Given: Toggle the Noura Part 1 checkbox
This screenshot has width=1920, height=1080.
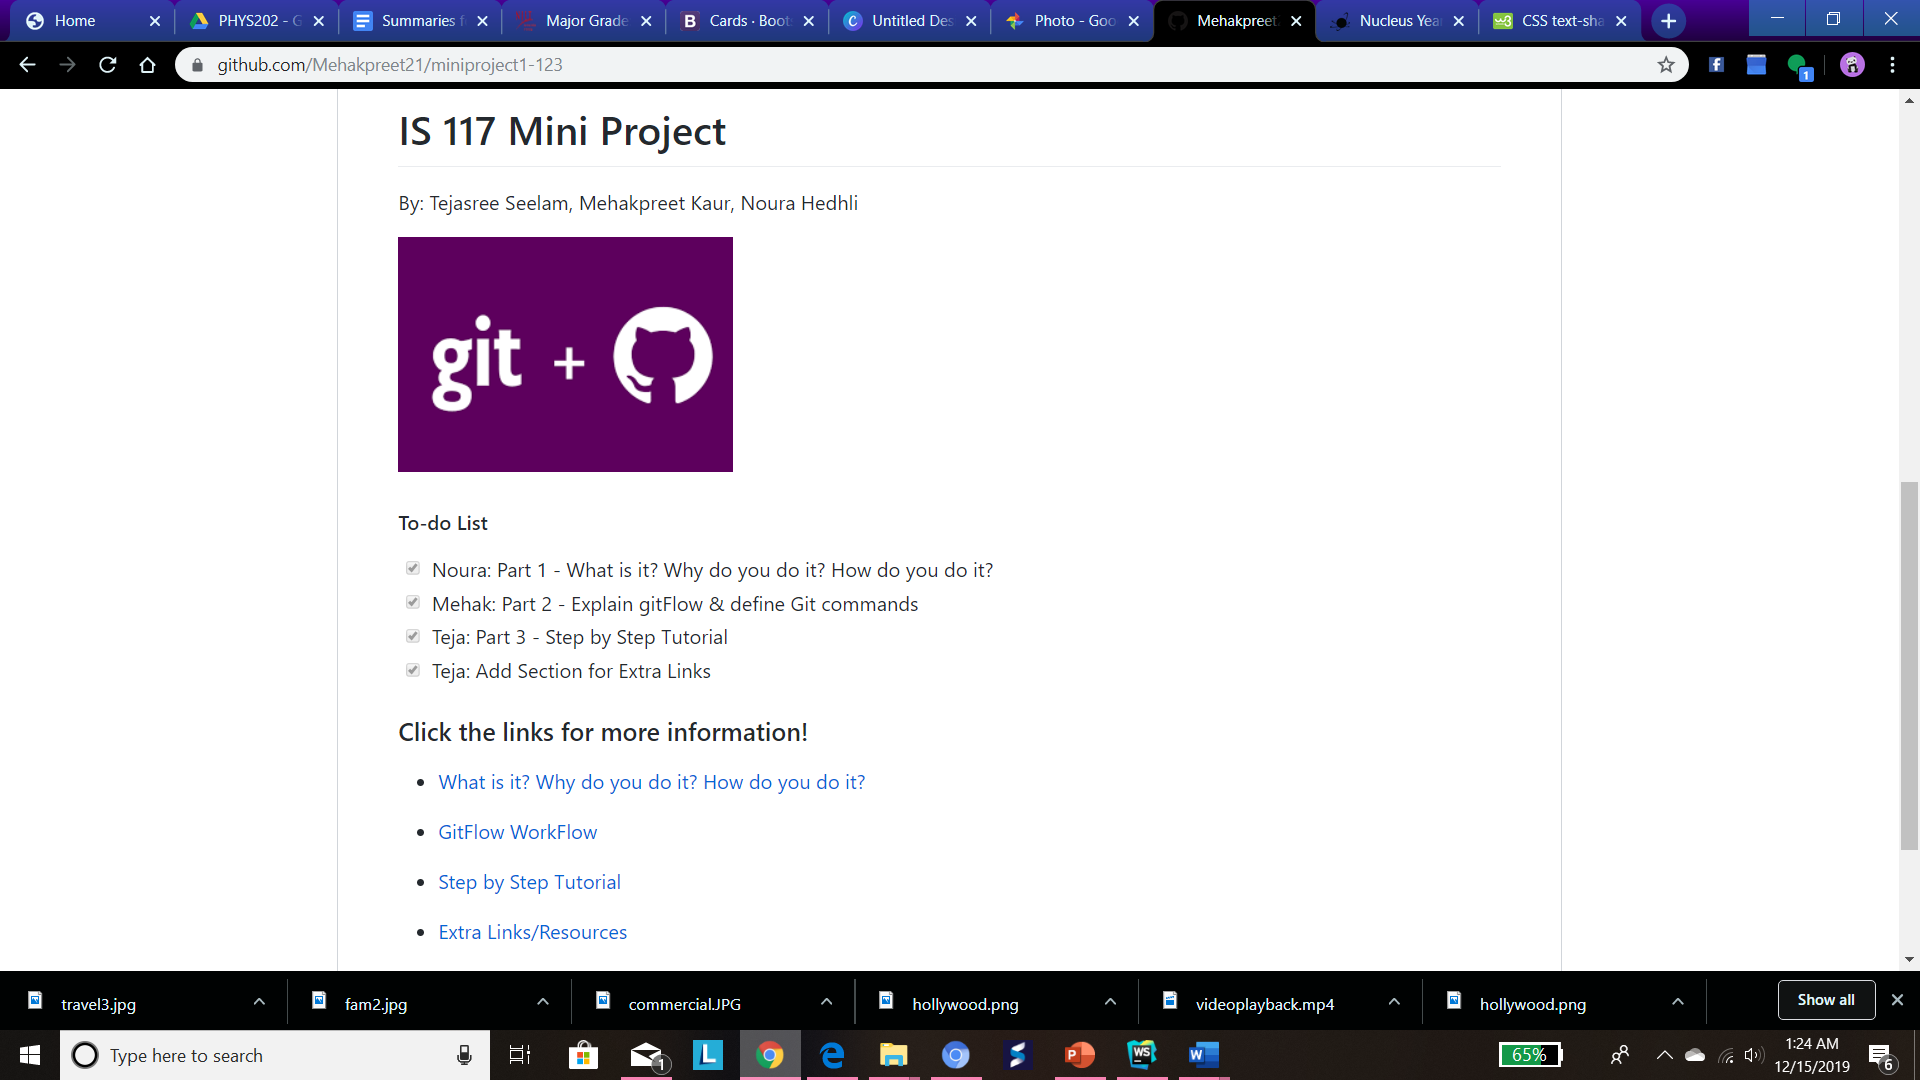Looking at the screenshot, I should coord(413,569).
